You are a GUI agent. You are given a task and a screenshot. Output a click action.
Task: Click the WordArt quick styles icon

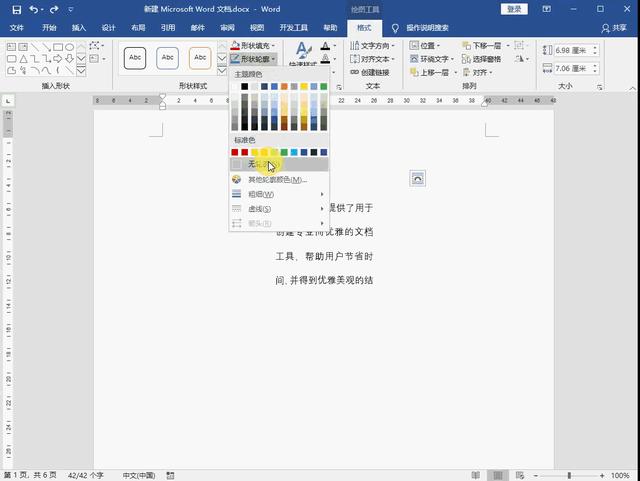point(303,53)
